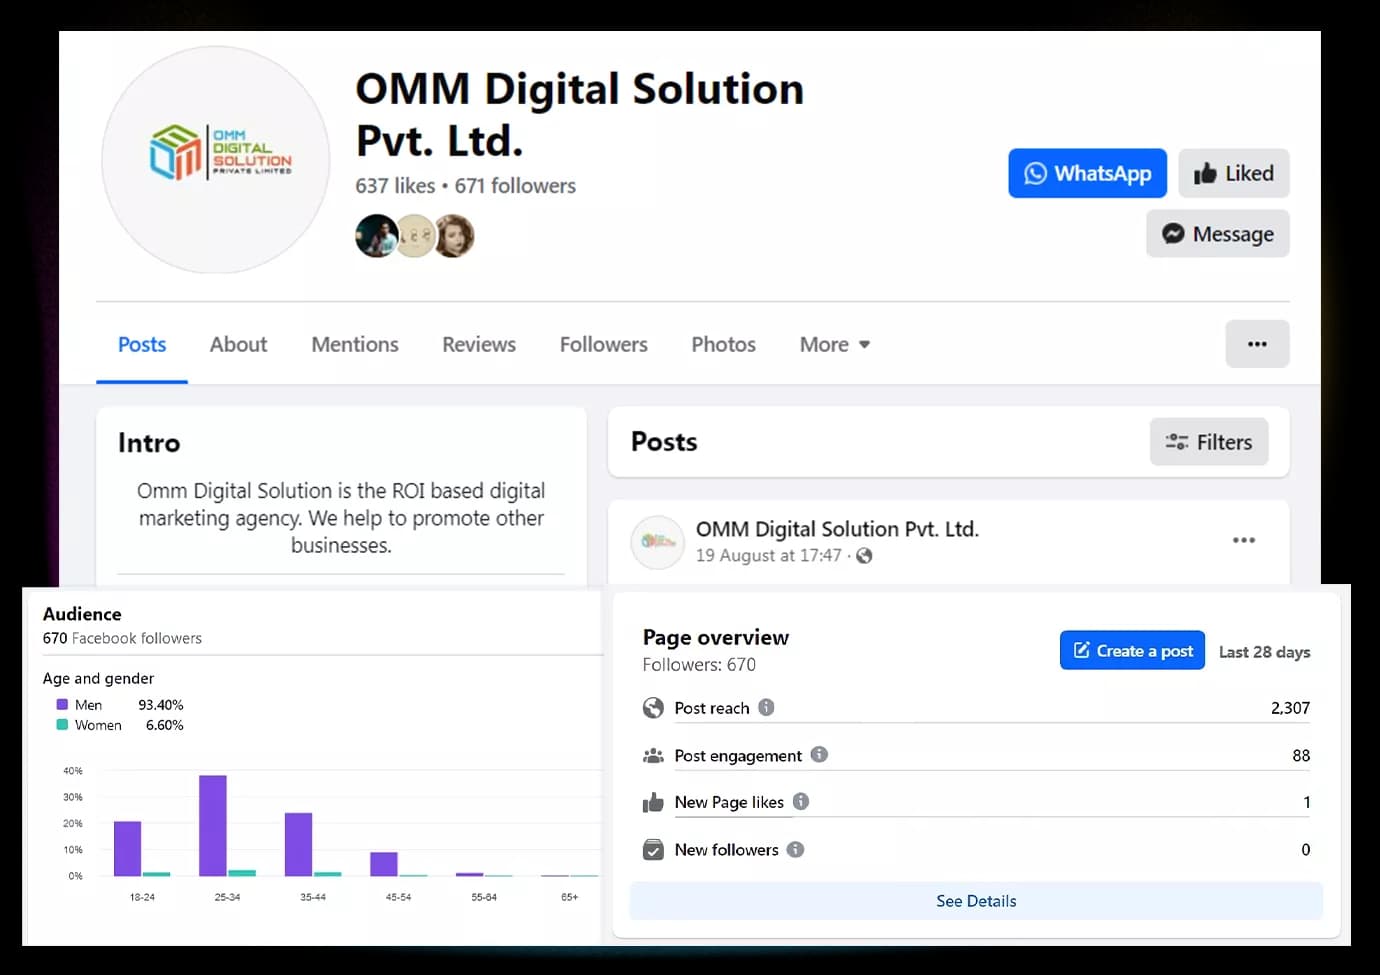Open the posts Filters options

(1208, 442)
